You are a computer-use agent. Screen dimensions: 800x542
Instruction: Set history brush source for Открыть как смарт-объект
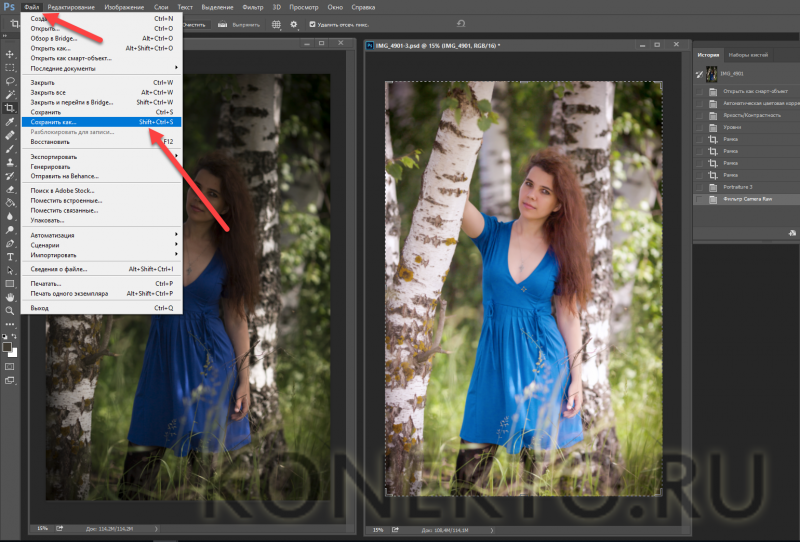pos(699,91)
